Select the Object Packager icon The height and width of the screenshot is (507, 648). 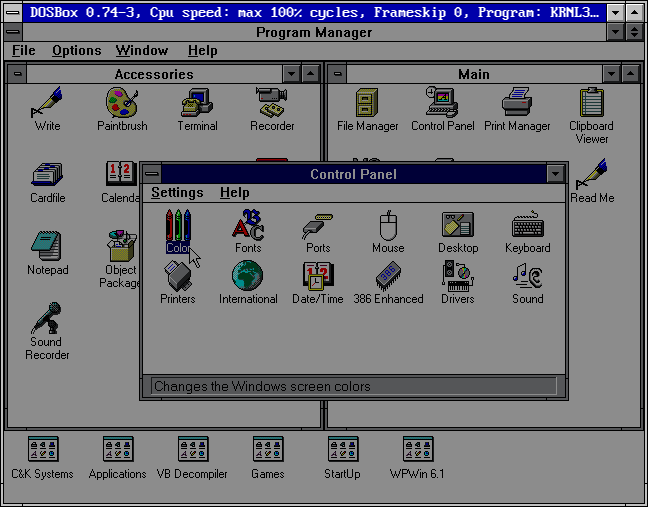(x=120, y=259)
